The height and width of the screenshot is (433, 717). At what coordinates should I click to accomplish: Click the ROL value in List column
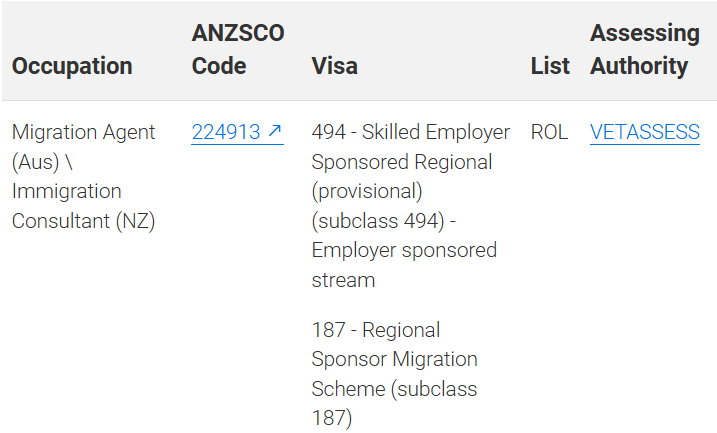(x=549, y=132)
